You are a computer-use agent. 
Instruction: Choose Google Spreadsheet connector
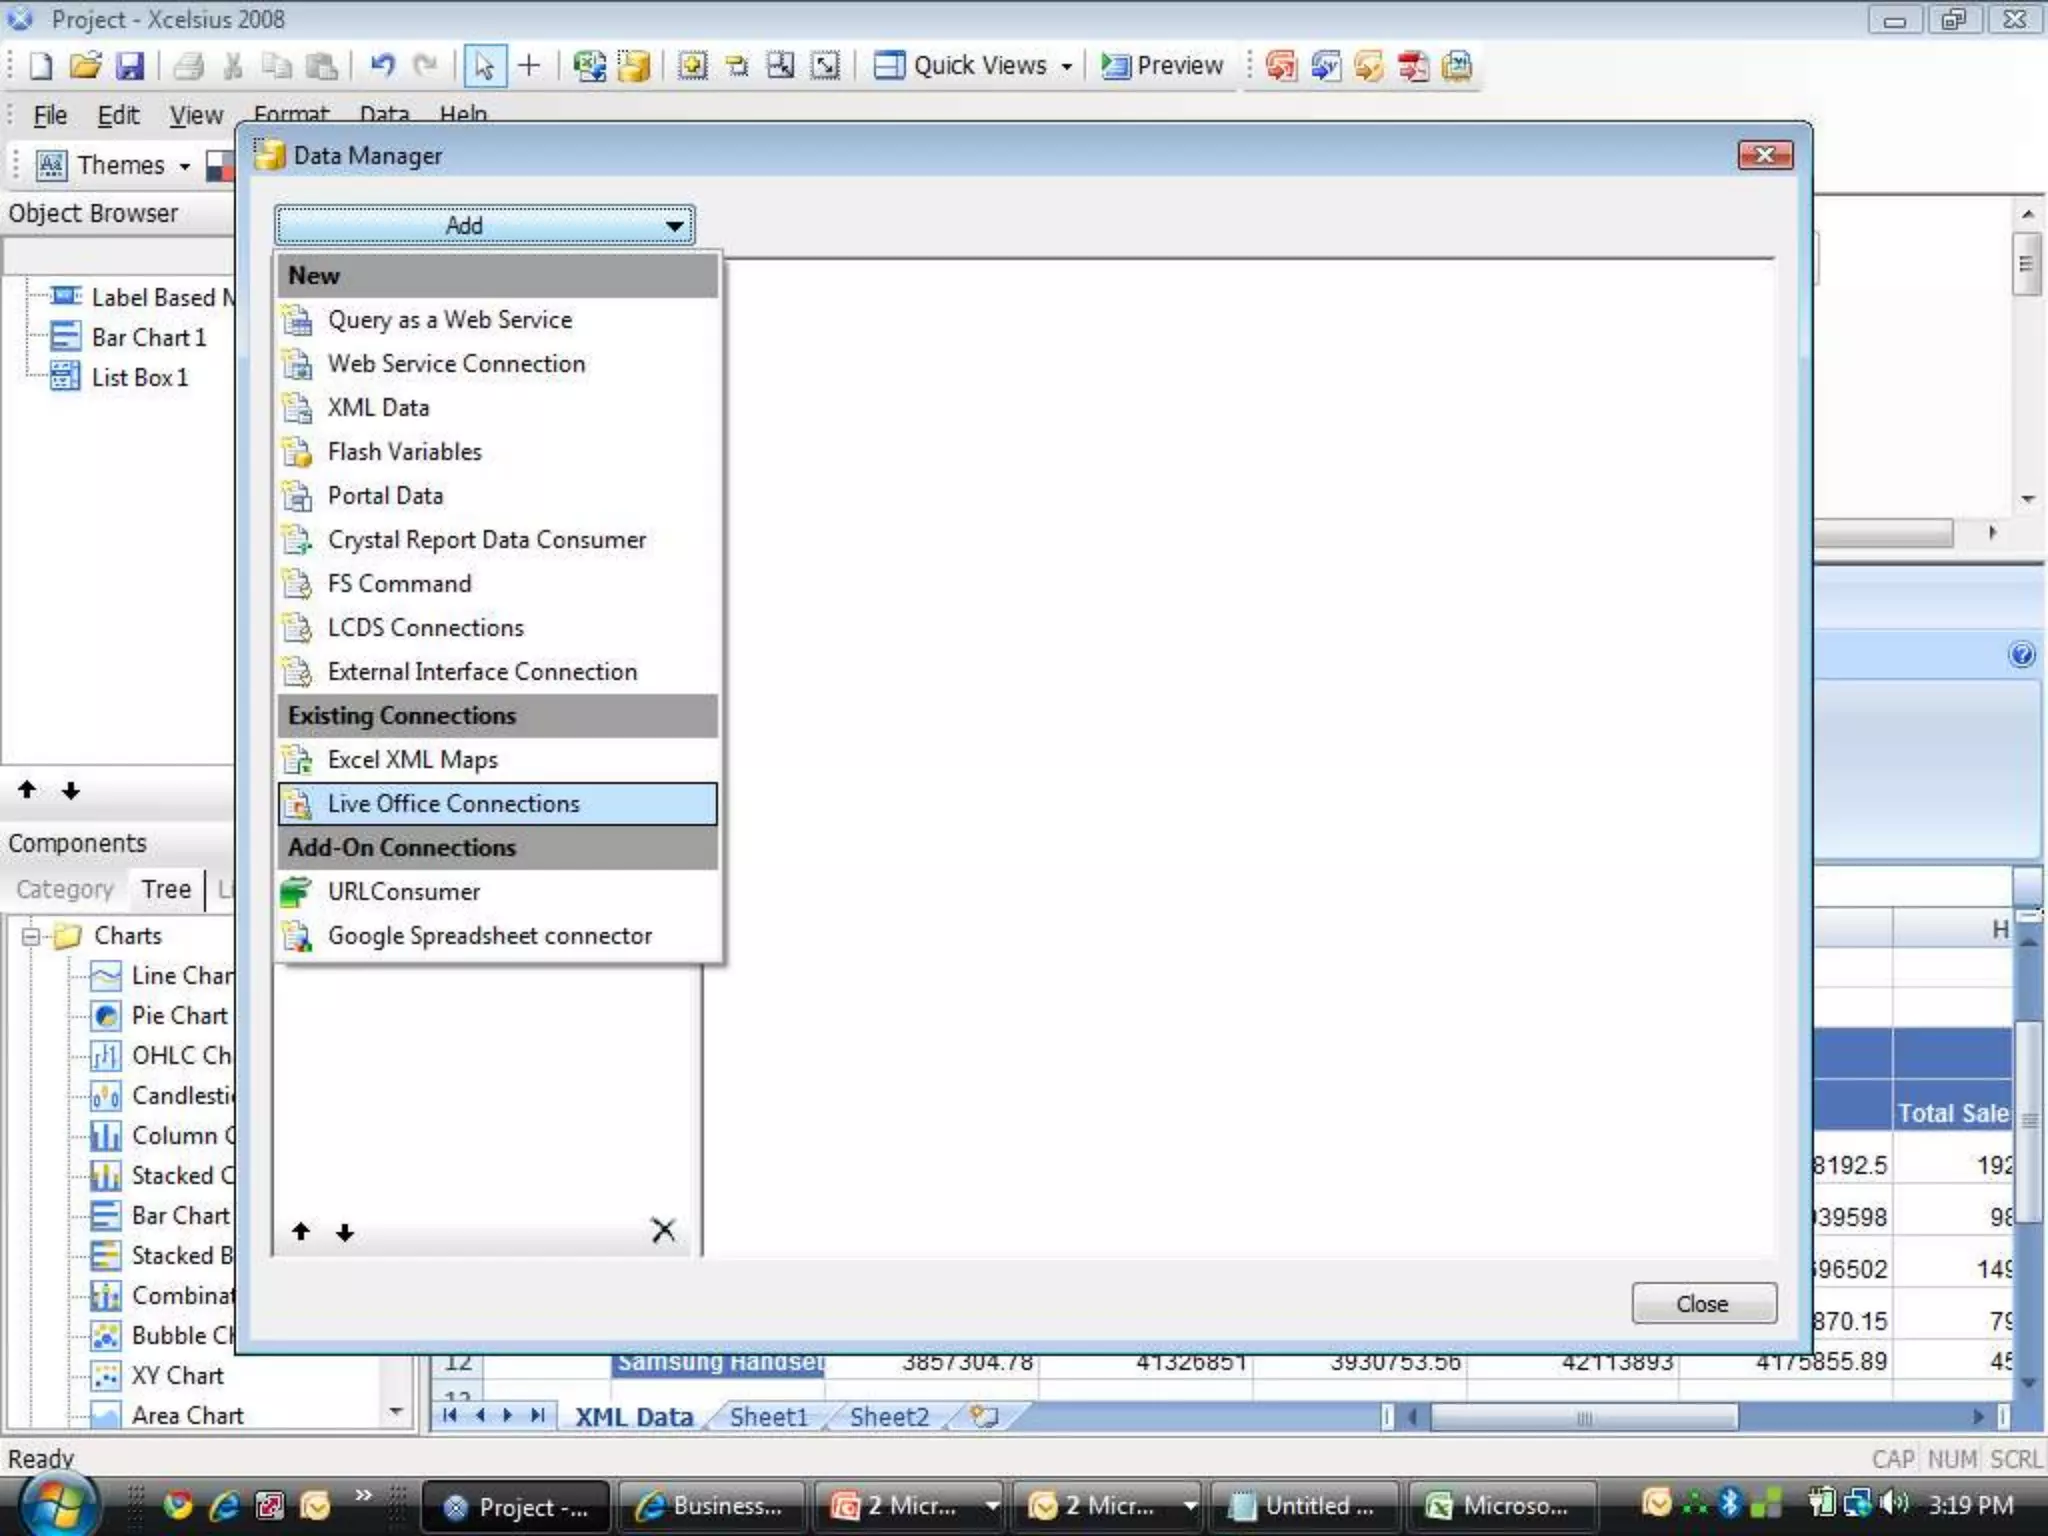point(498,936)
